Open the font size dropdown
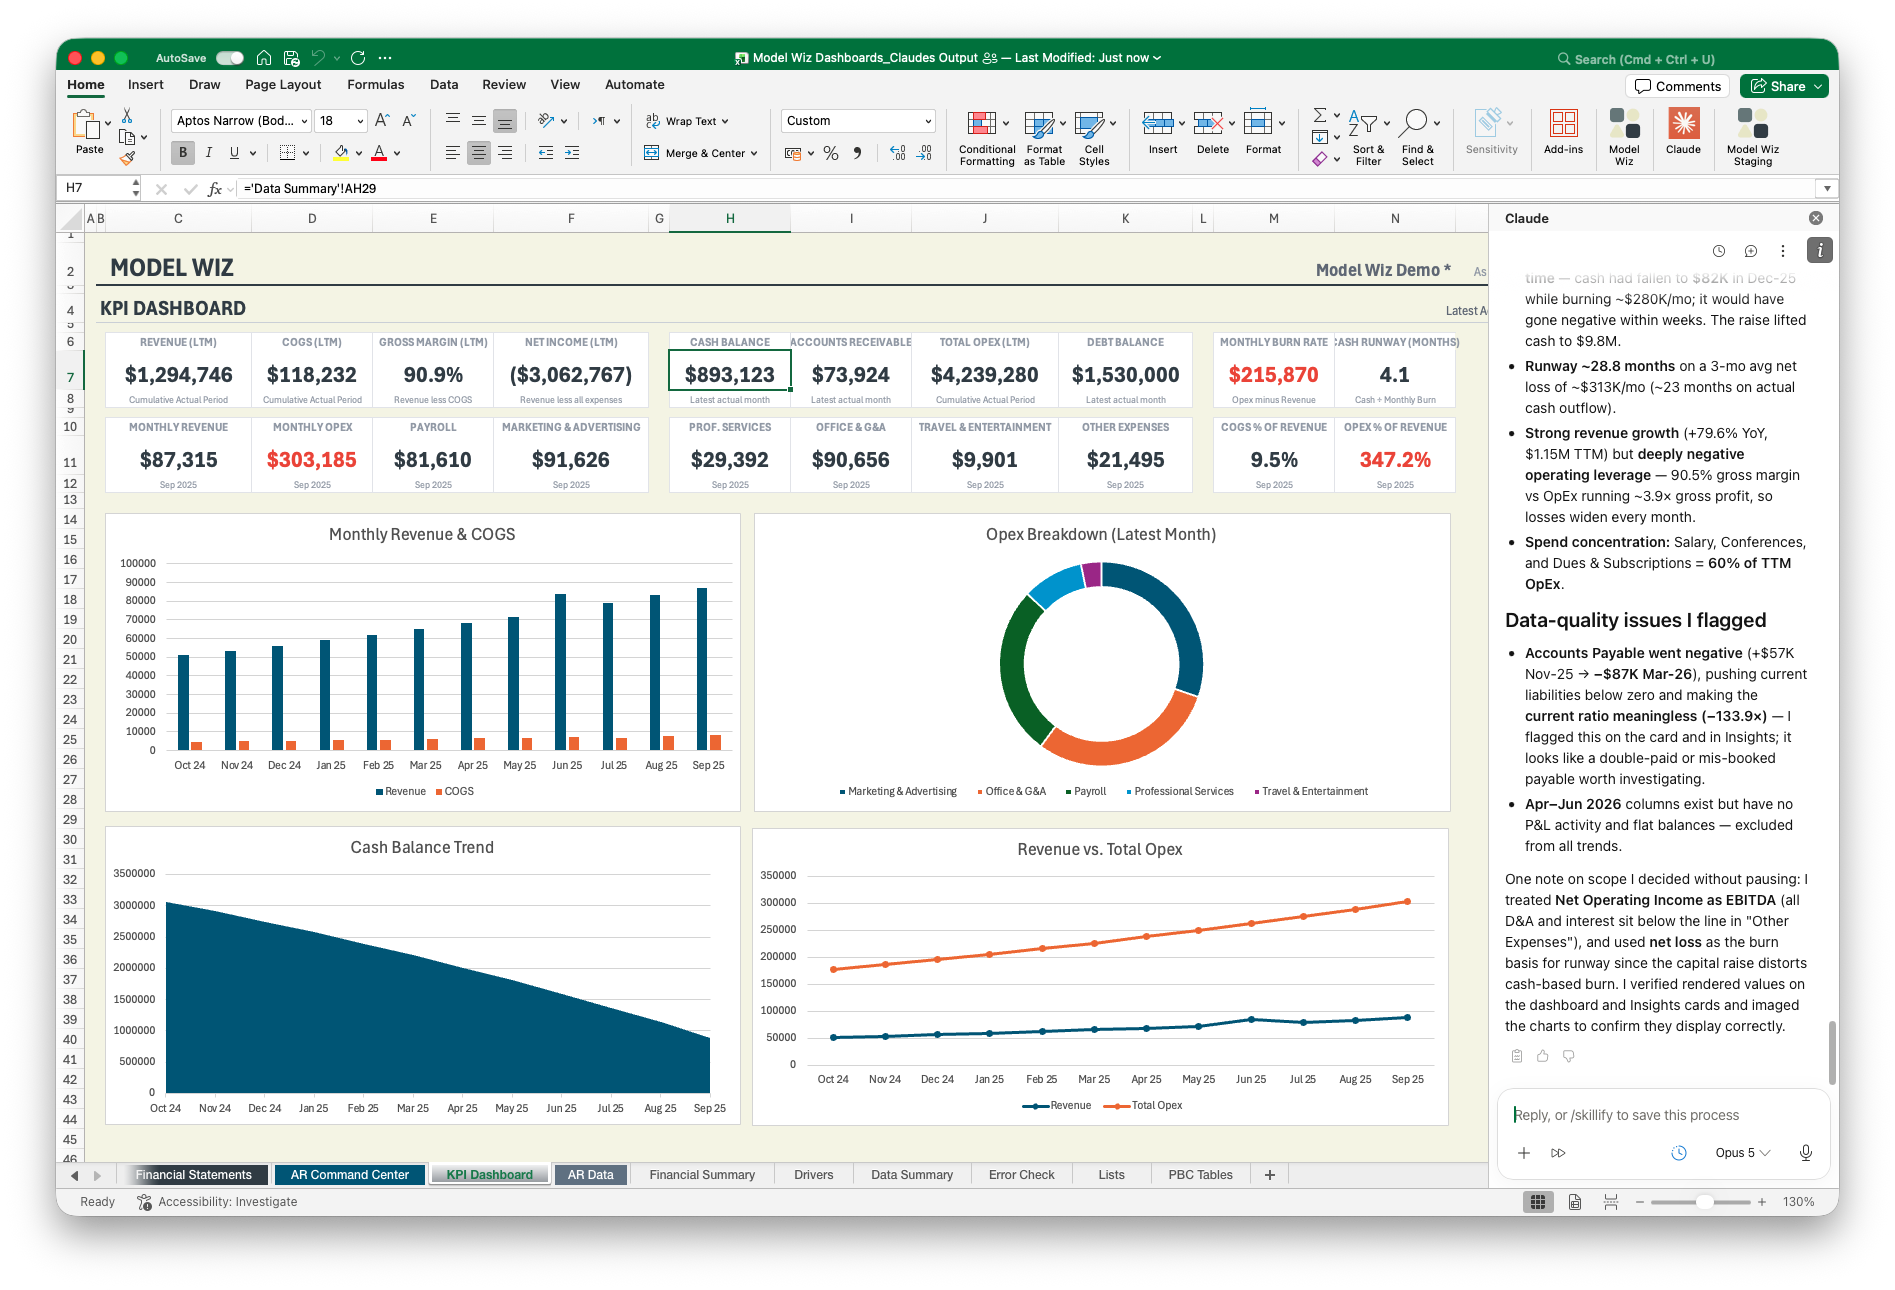The image size is (1895, 1290). pos(360,121)
